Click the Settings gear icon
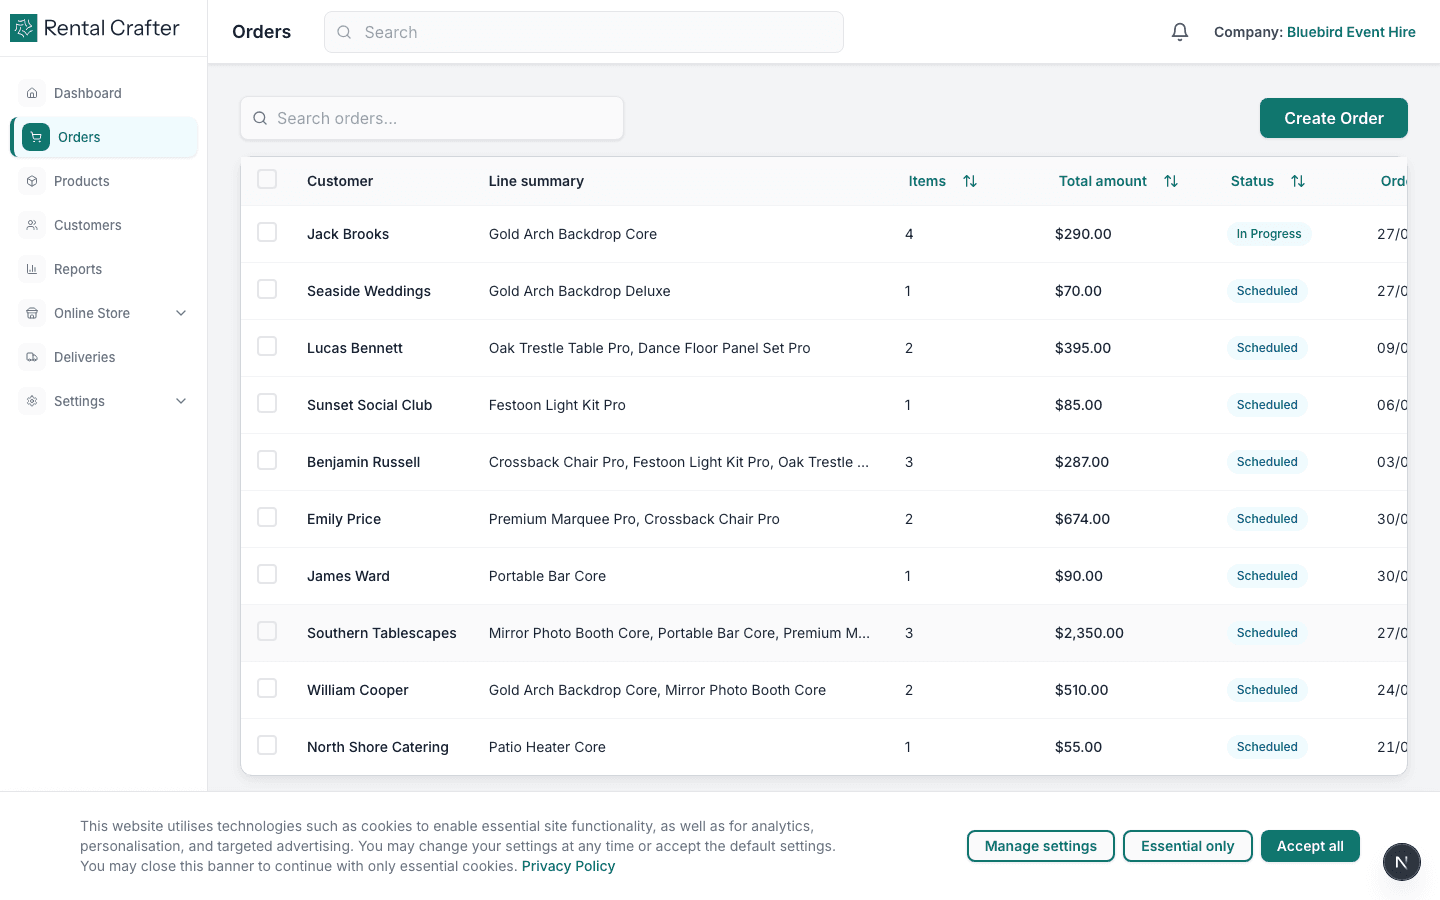This screenshot has height=900, width=1440. coord(32,401)
